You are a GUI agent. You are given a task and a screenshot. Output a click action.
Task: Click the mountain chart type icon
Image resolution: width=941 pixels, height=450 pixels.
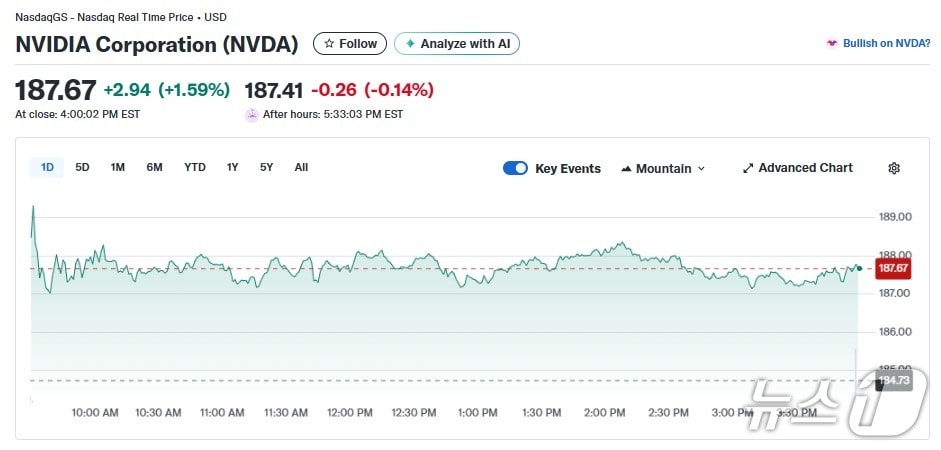tap(626, 168)
